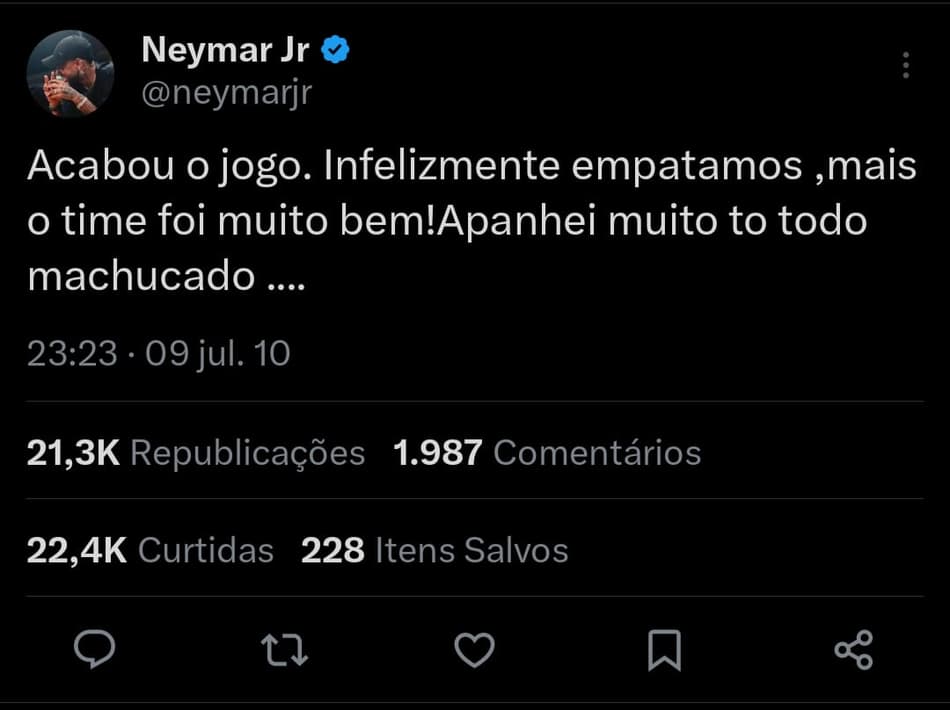Click the Republicações label

(x=247, y=453)
